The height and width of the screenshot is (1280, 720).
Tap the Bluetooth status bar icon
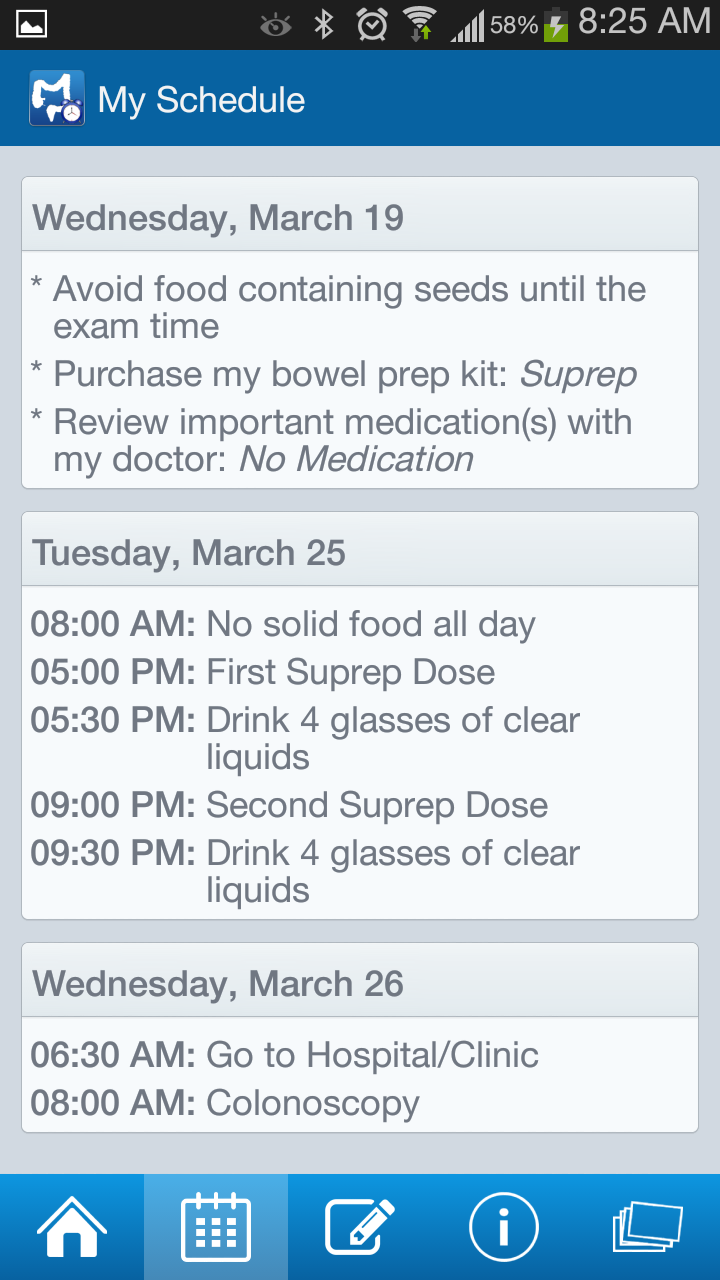[x=323, y=24]
